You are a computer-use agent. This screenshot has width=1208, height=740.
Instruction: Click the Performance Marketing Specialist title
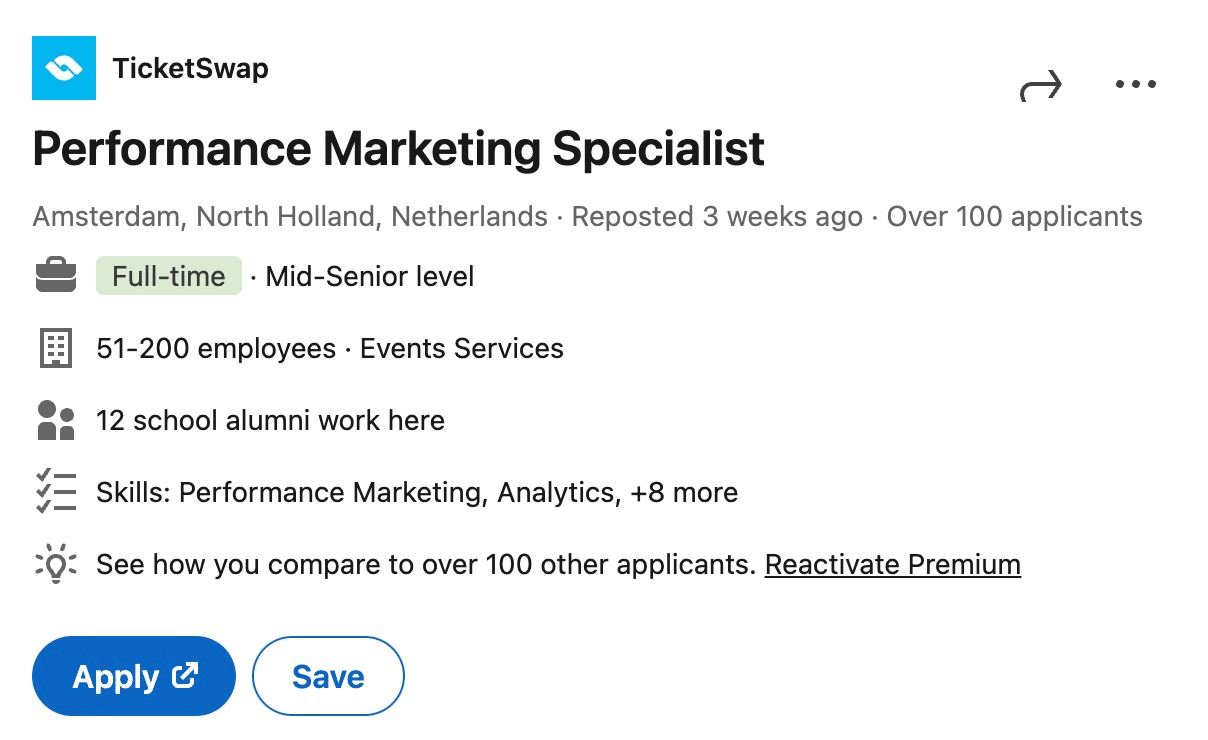(397, 148)
